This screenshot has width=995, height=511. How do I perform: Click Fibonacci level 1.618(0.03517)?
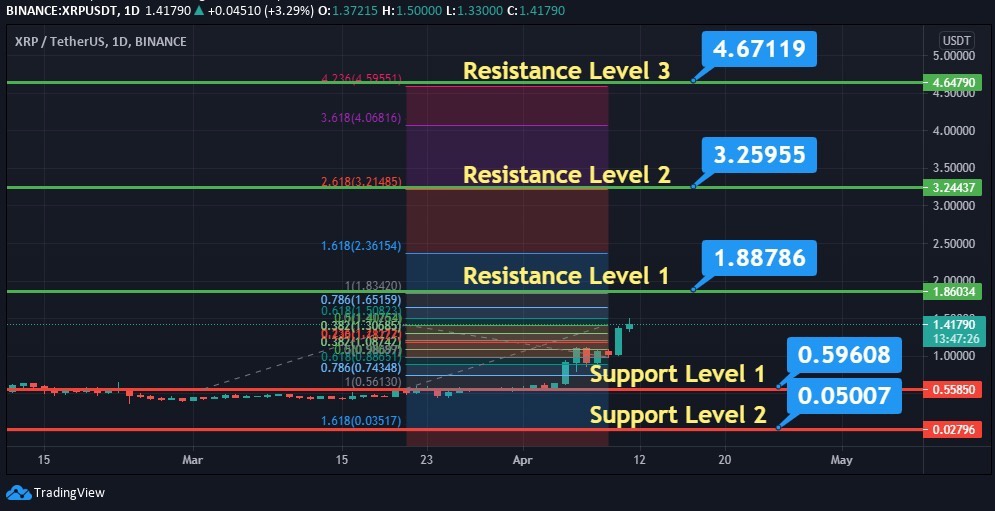[361, 421]
